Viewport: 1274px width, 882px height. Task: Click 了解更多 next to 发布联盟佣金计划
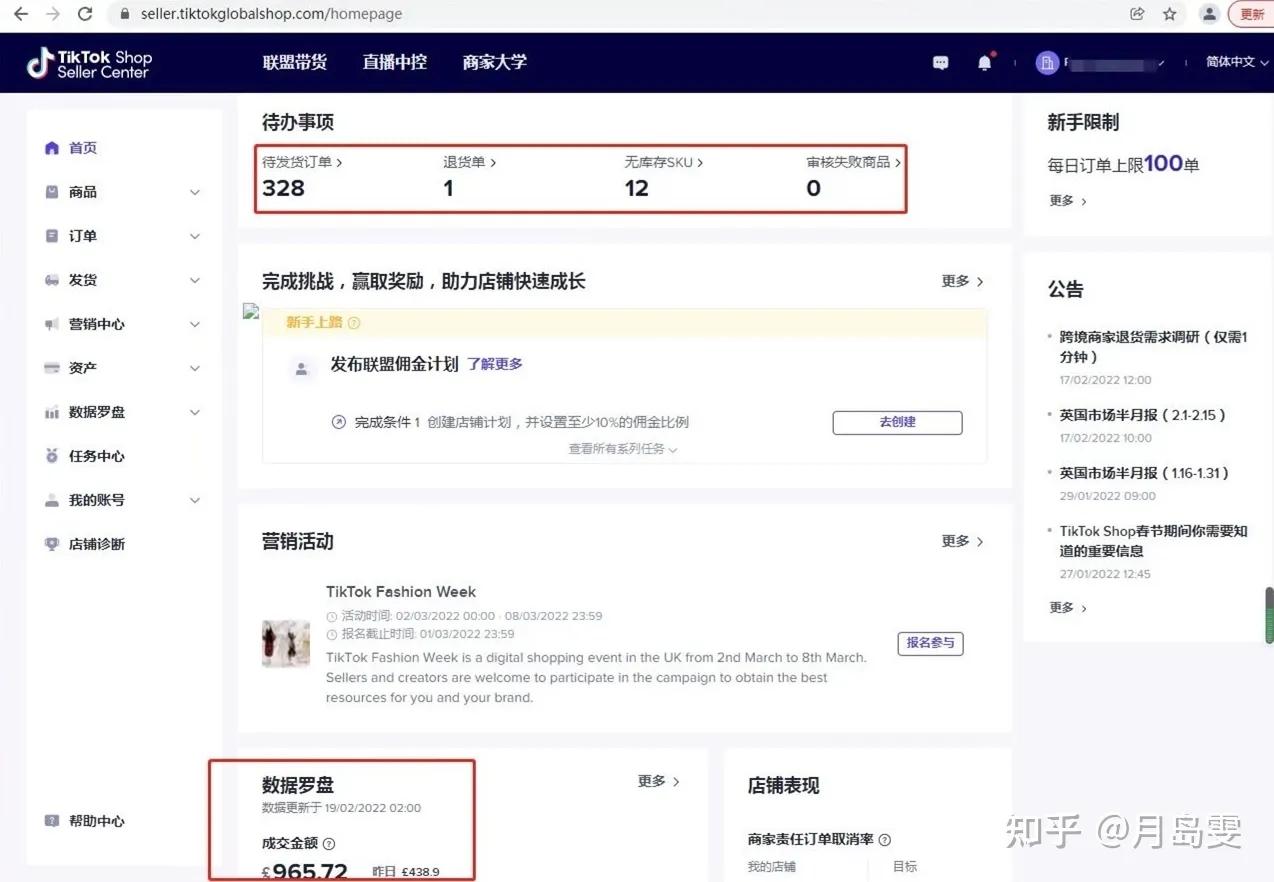(x=494, y=364)
